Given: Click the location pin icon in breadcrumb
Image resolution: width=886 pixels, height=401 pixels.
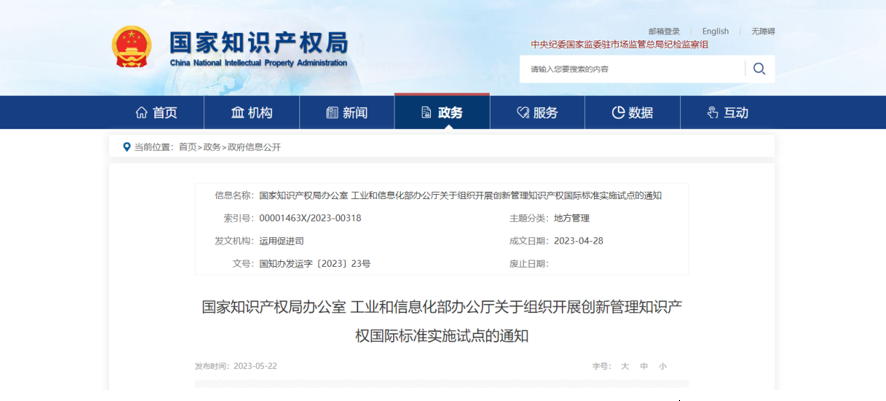Looking at the screenshot, I should click(x=127, y=147).
